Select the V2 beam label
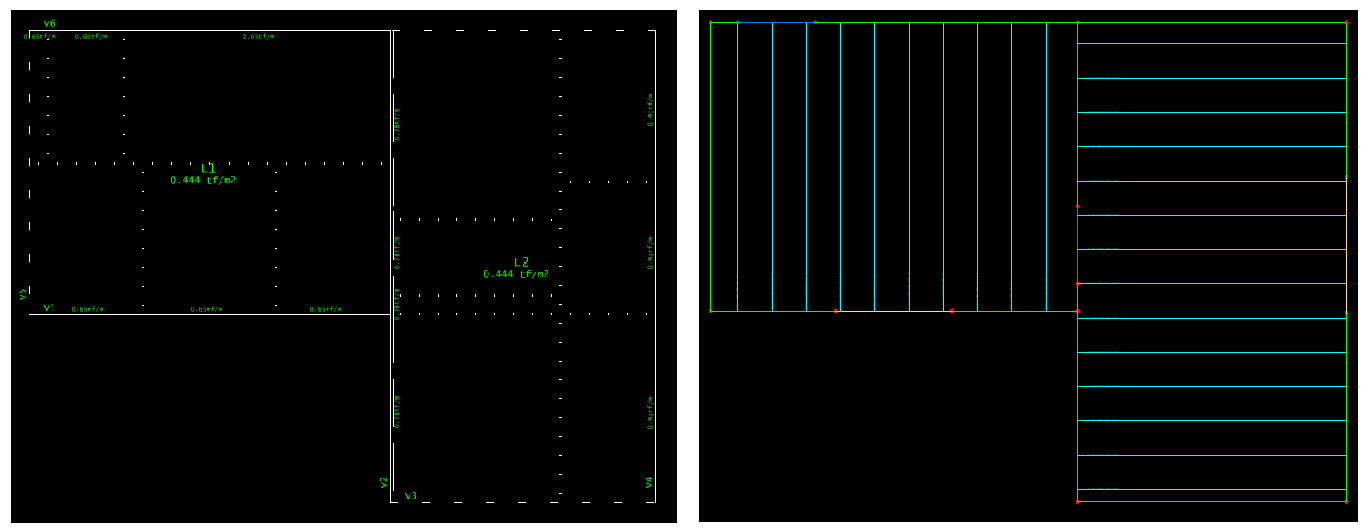 point(383,482)
